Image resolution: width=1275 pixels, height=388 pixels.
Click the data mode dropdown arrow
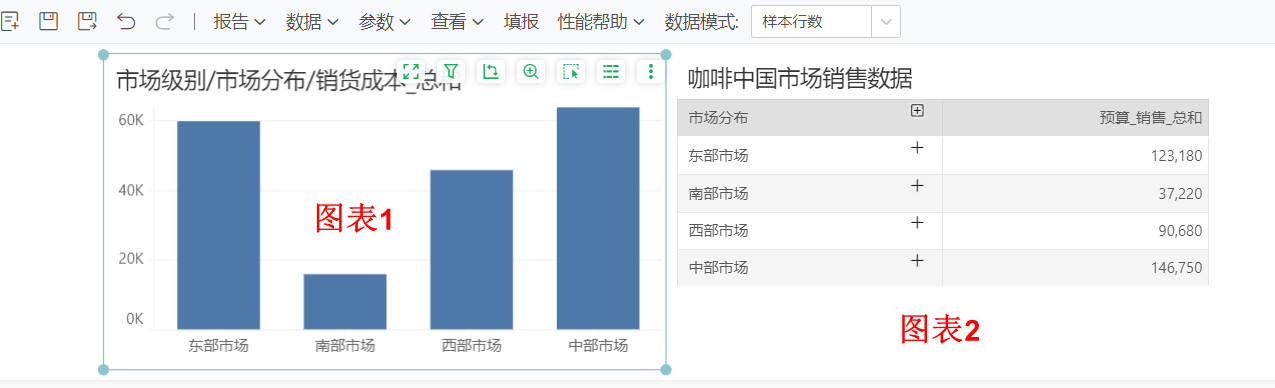[886, 21]
